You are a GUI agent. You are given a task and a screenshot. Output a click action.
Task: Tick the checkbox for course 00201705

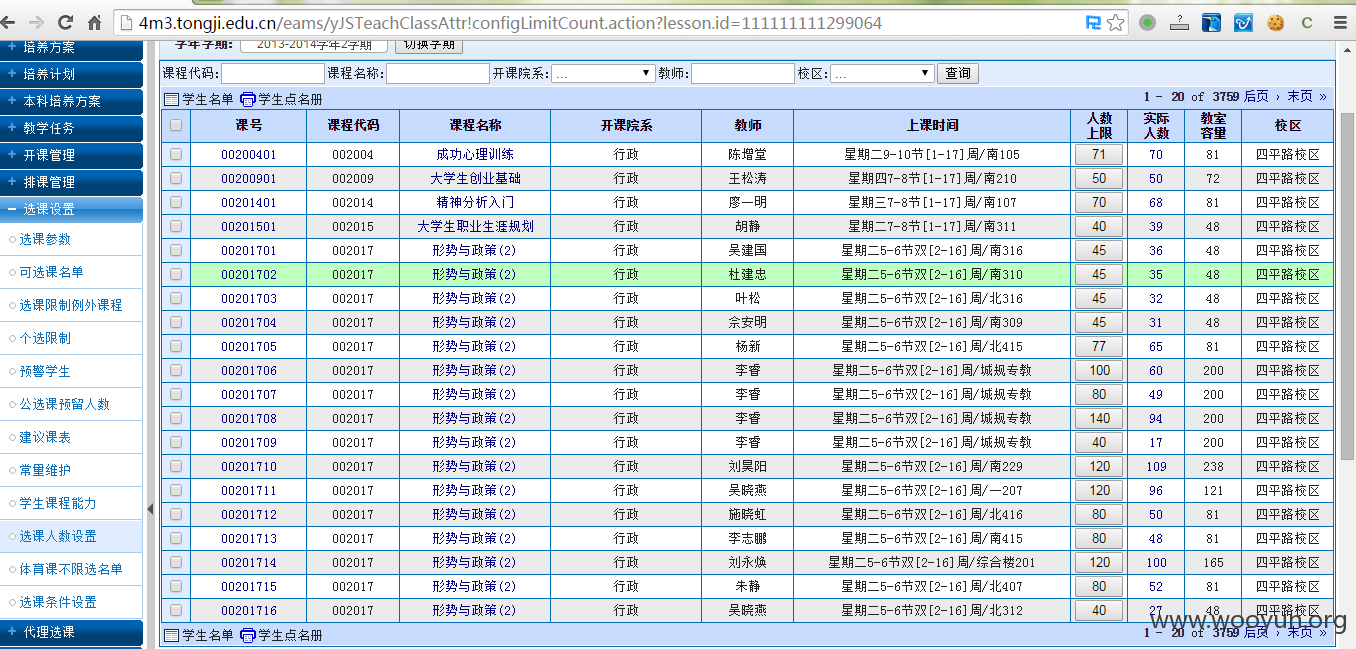pyautogui.click(x=176, y=346)
